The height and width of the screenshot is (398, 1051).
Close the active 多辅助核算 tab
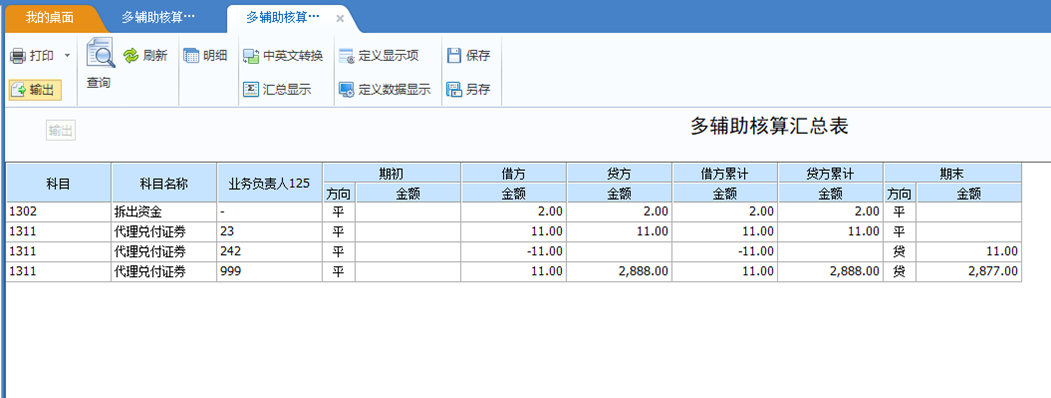click(340, 18)
